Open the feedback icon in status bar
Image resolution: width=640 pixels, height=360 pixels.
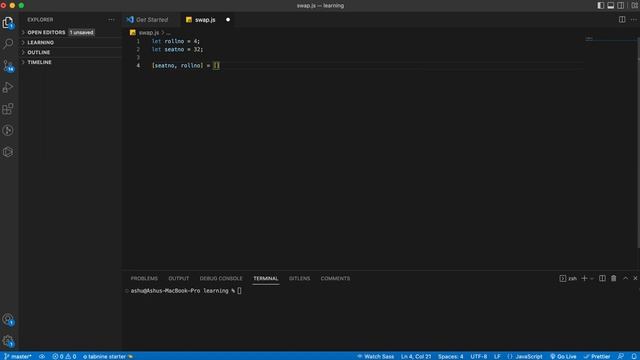click(x=621, y=356)
